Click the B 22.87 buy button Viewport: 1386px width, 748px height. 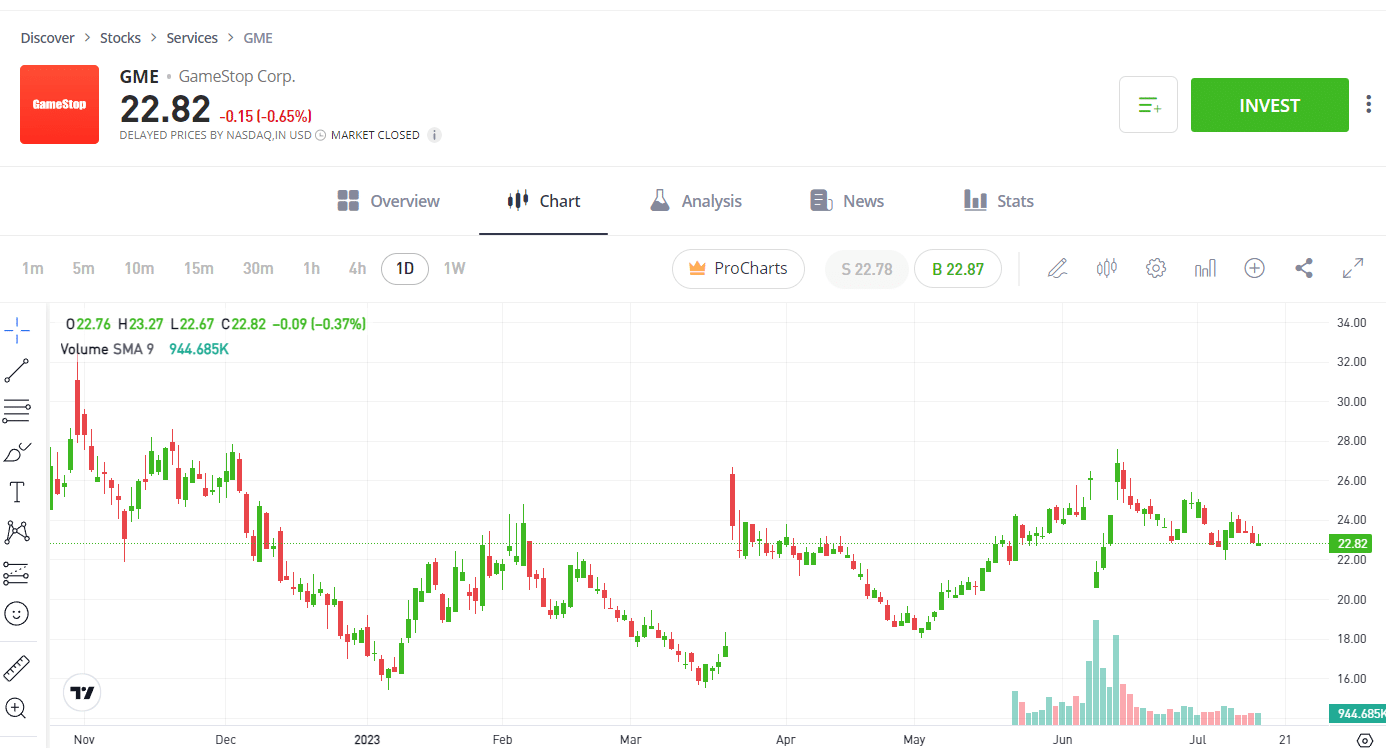coord(958,269)
